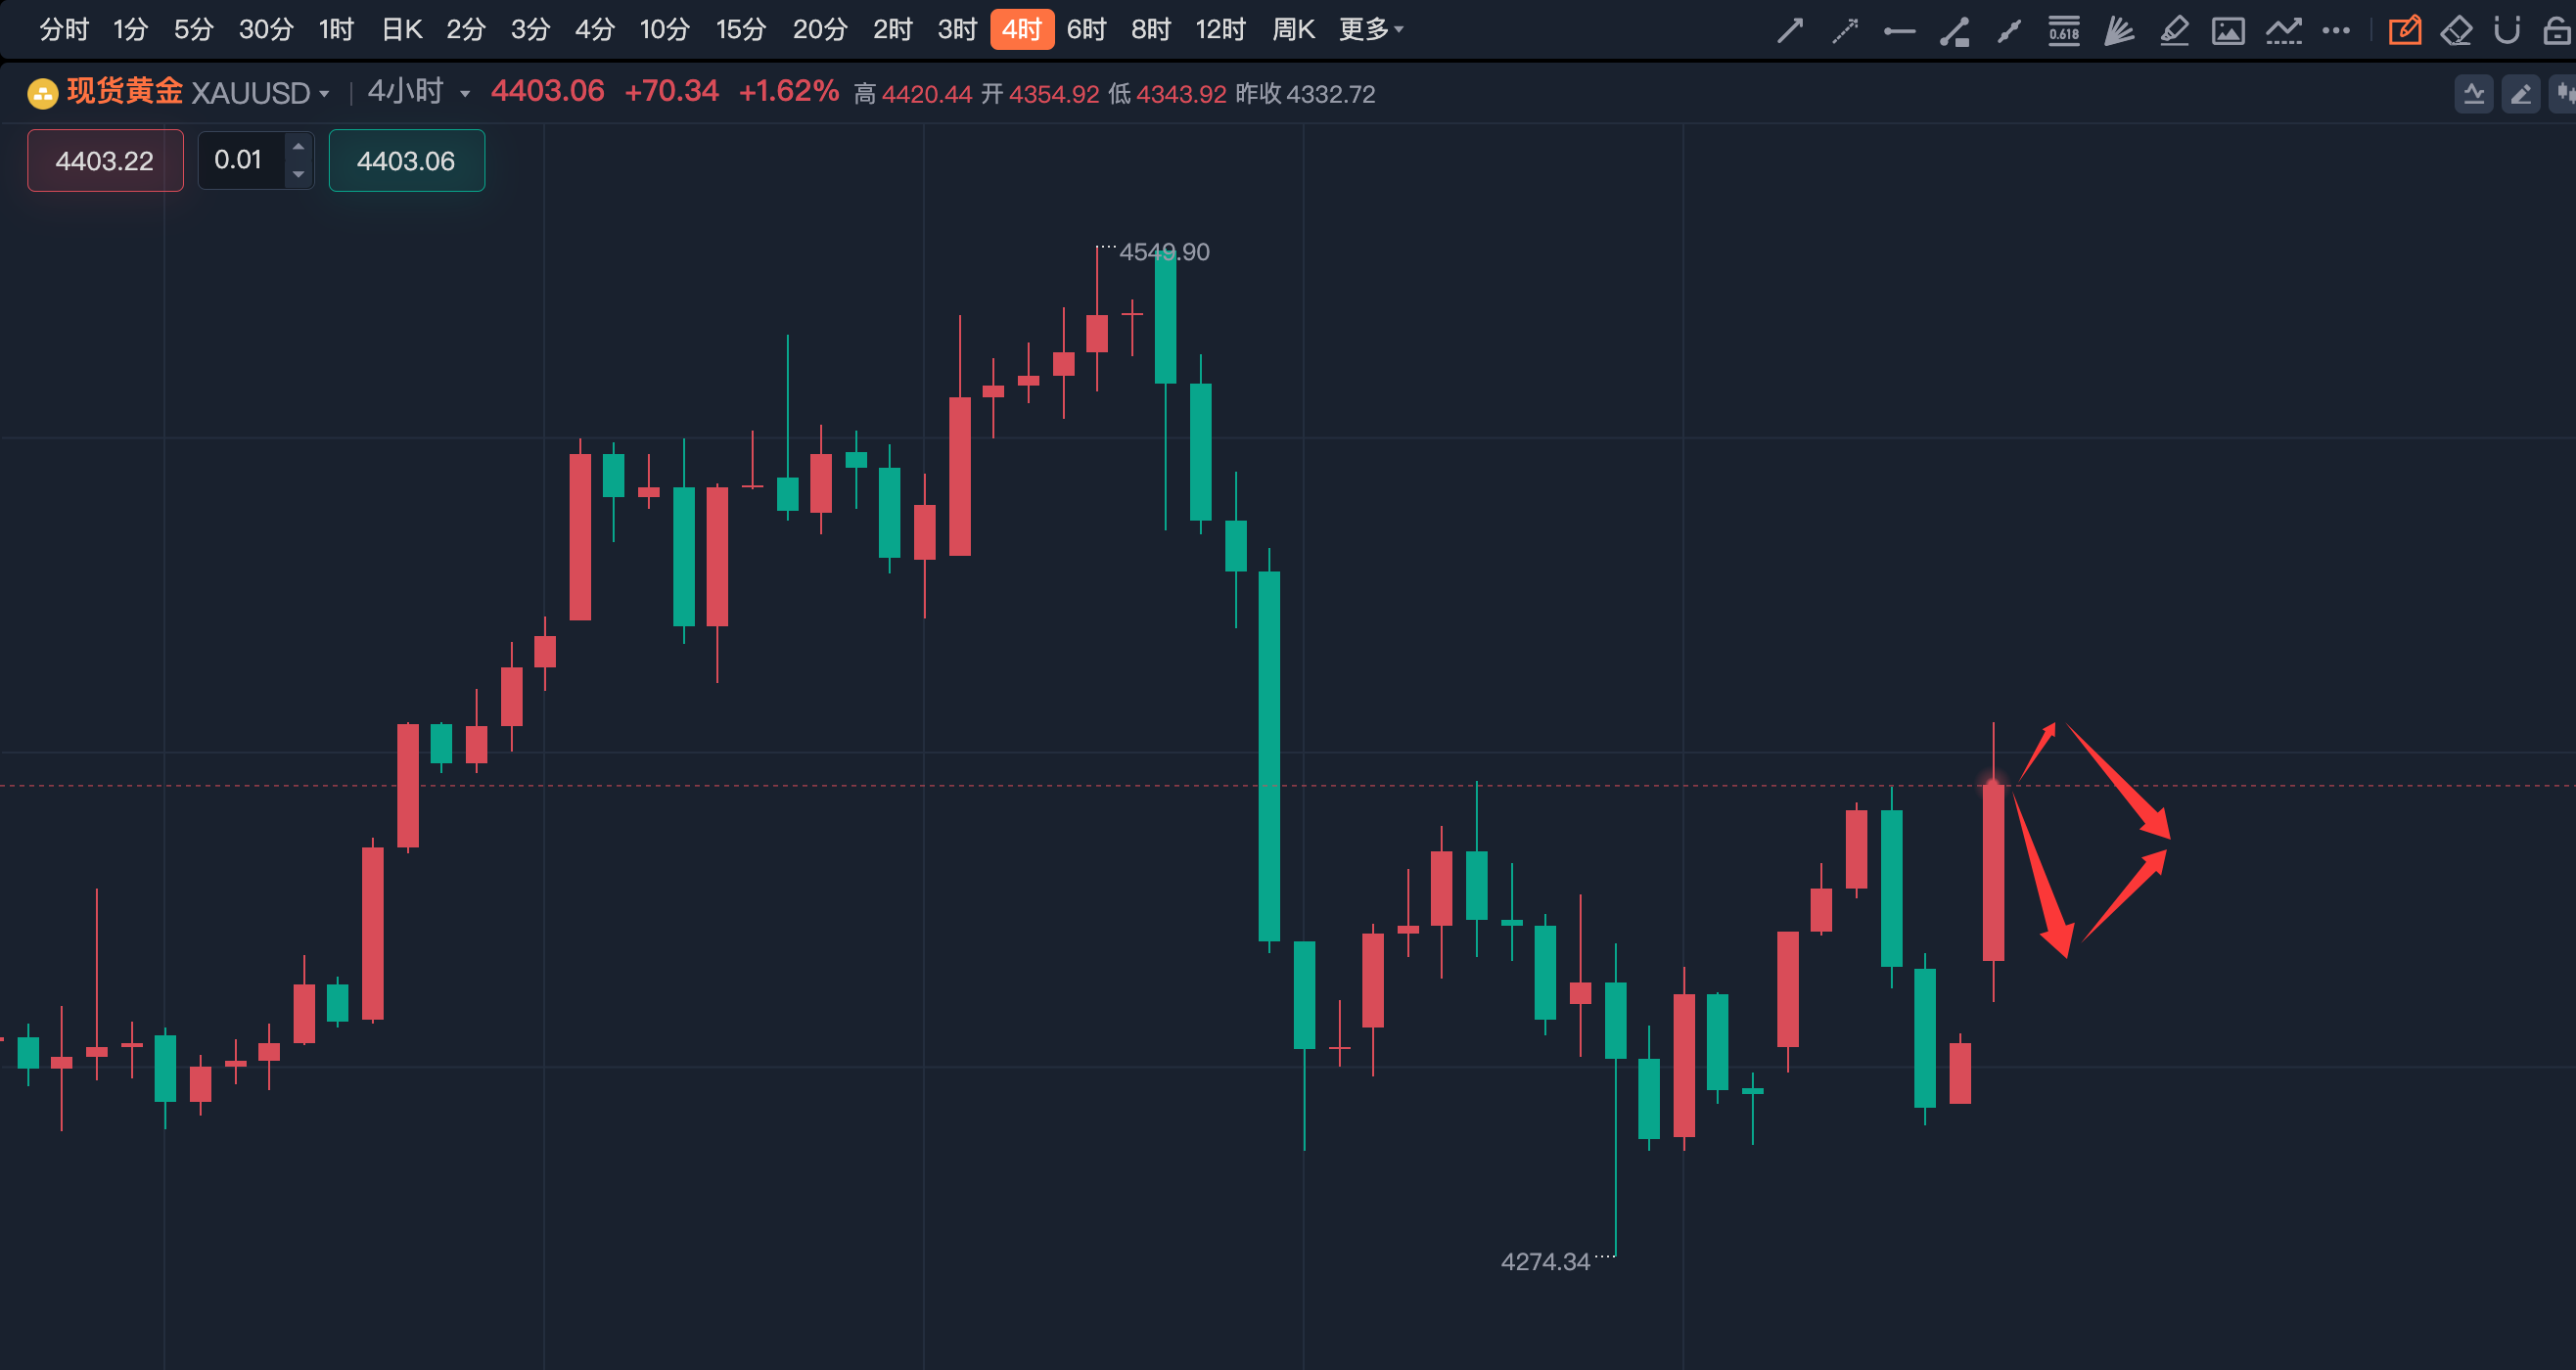
Task: Open the 4小时 period dropdown
Action: click(465, 94)
